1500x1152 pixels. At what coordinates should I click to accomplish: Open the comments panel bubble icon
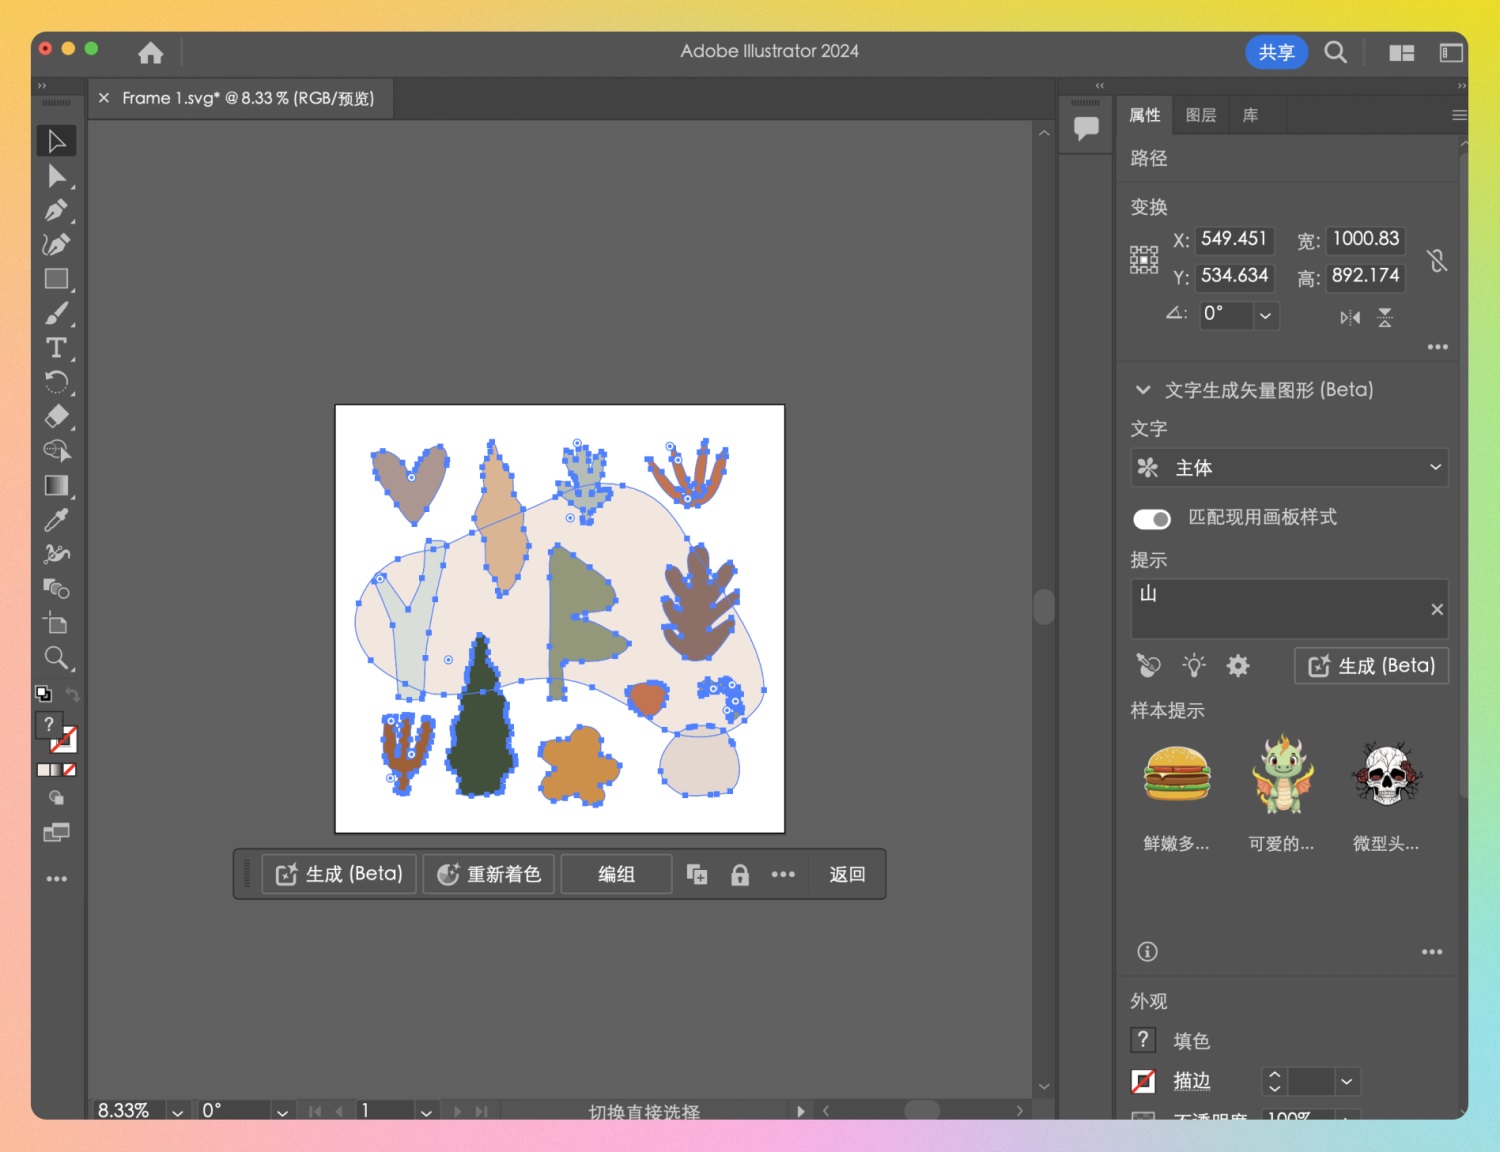(x=1086, y=128)
